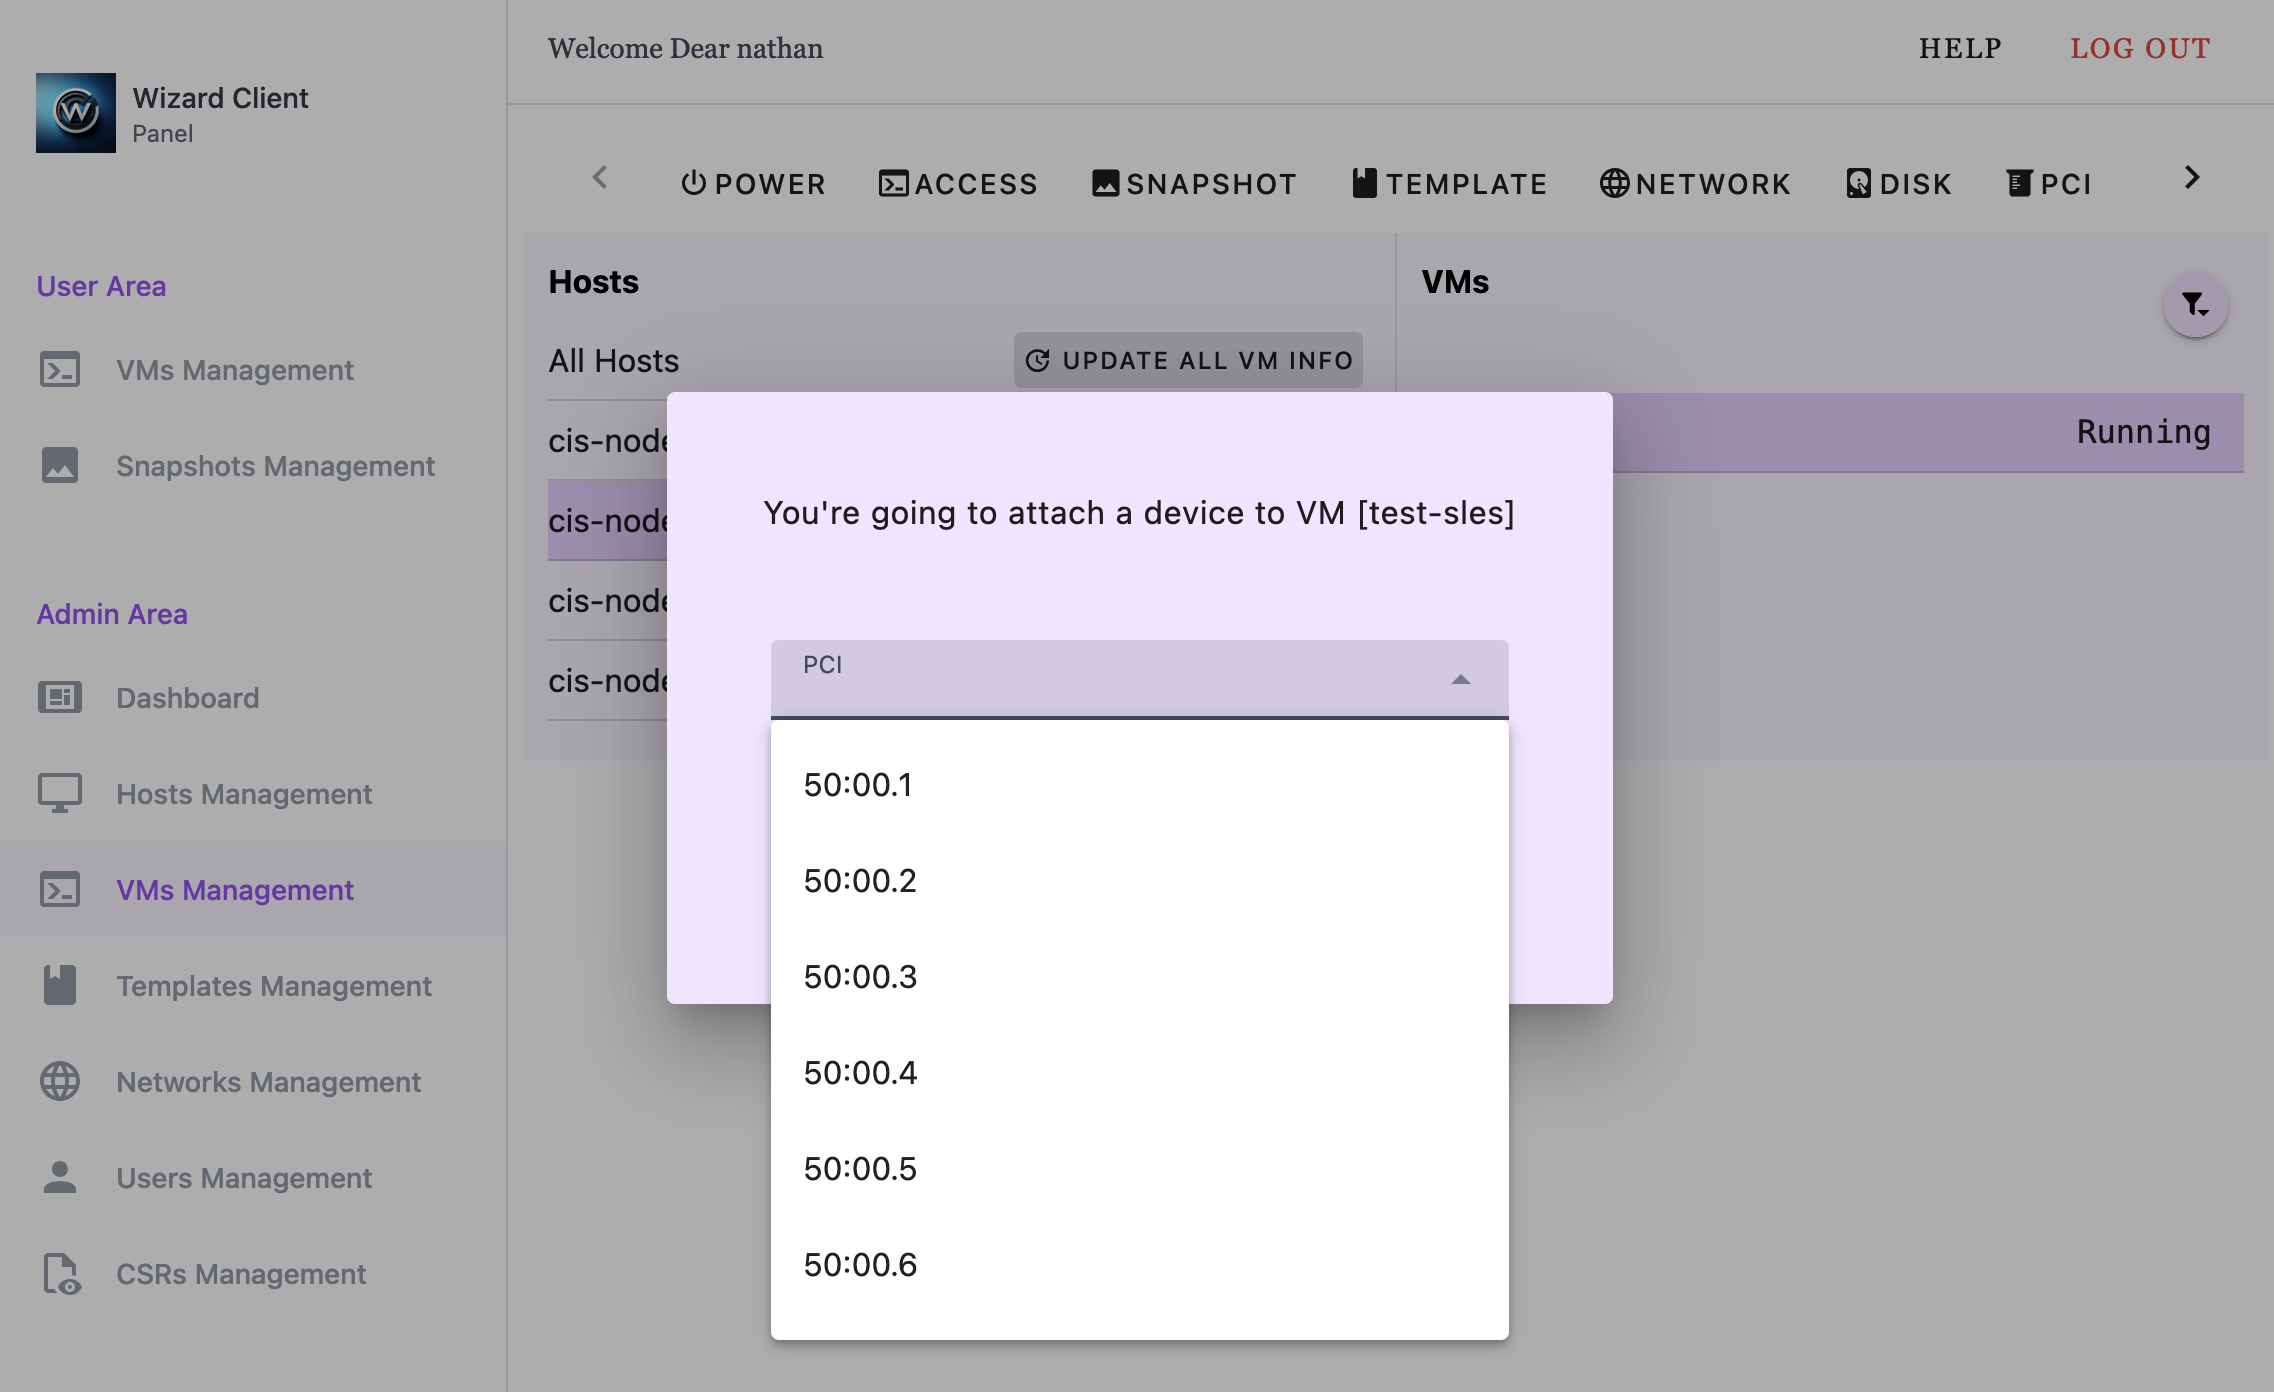Click the Networks Management globe icon

click(x=59, y=1081)
